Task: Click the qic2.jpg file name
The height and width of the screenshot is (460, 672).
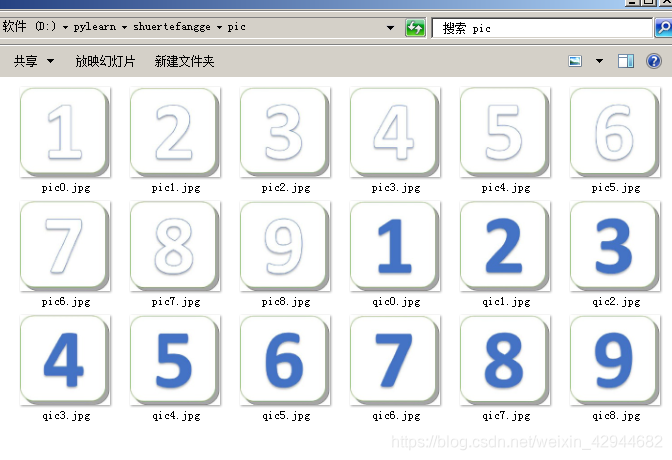Action: pyautogui.click(x=616, y=302)
